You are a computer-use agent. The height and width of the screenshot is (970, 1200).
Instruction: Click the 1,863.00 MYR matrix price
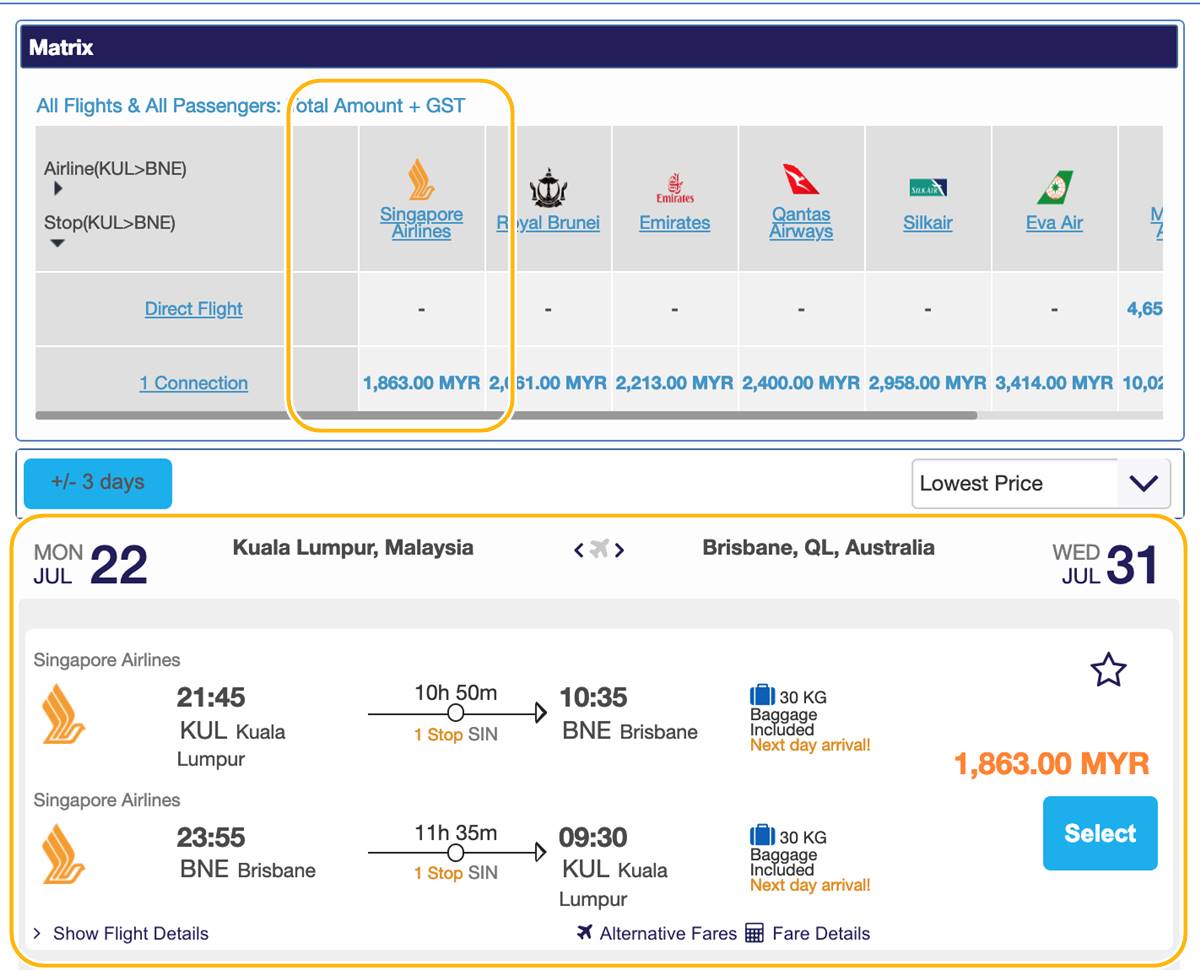pyautogui.click(x=421, y=383)
